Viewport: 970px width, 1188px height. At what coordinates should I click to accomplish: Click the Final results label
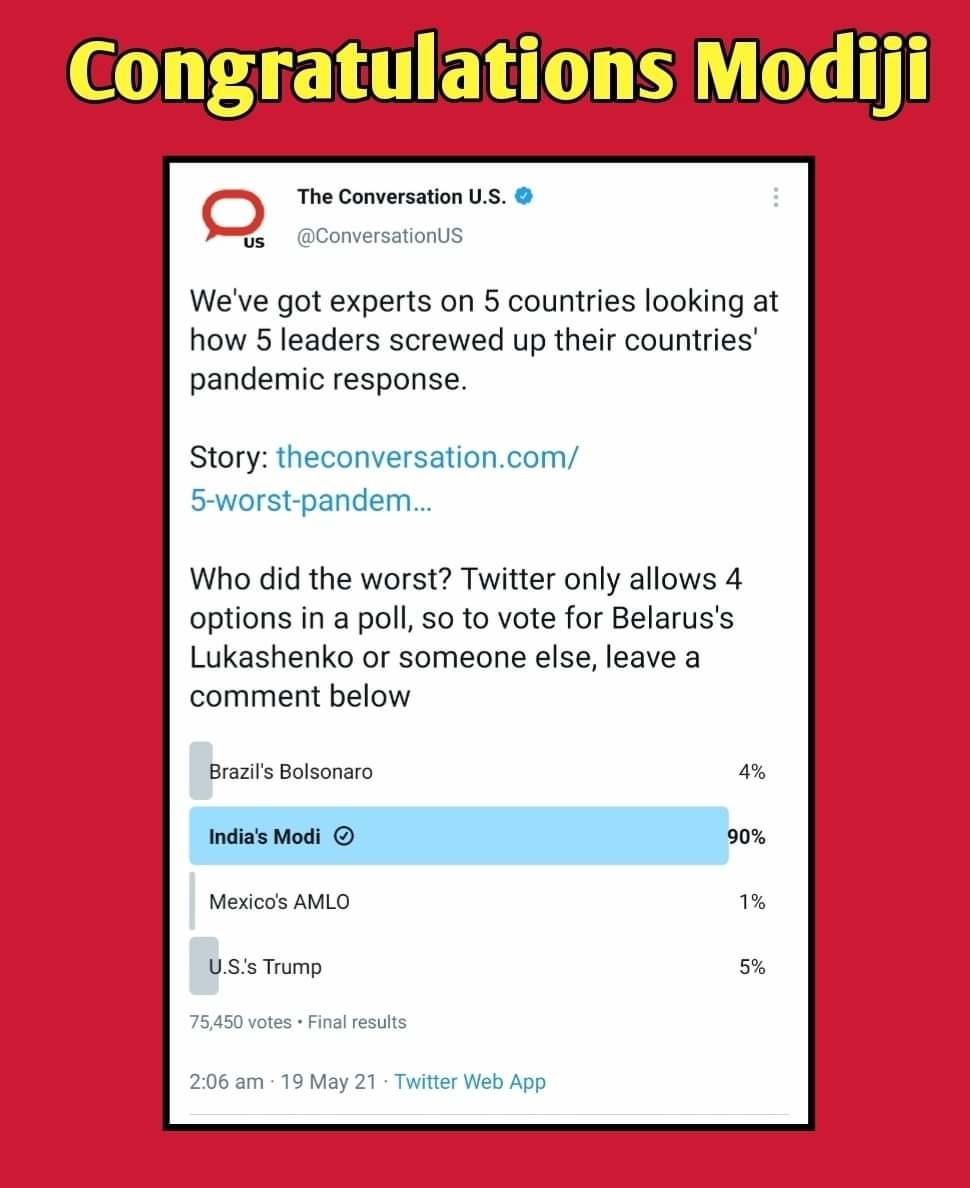(357, 1022)
